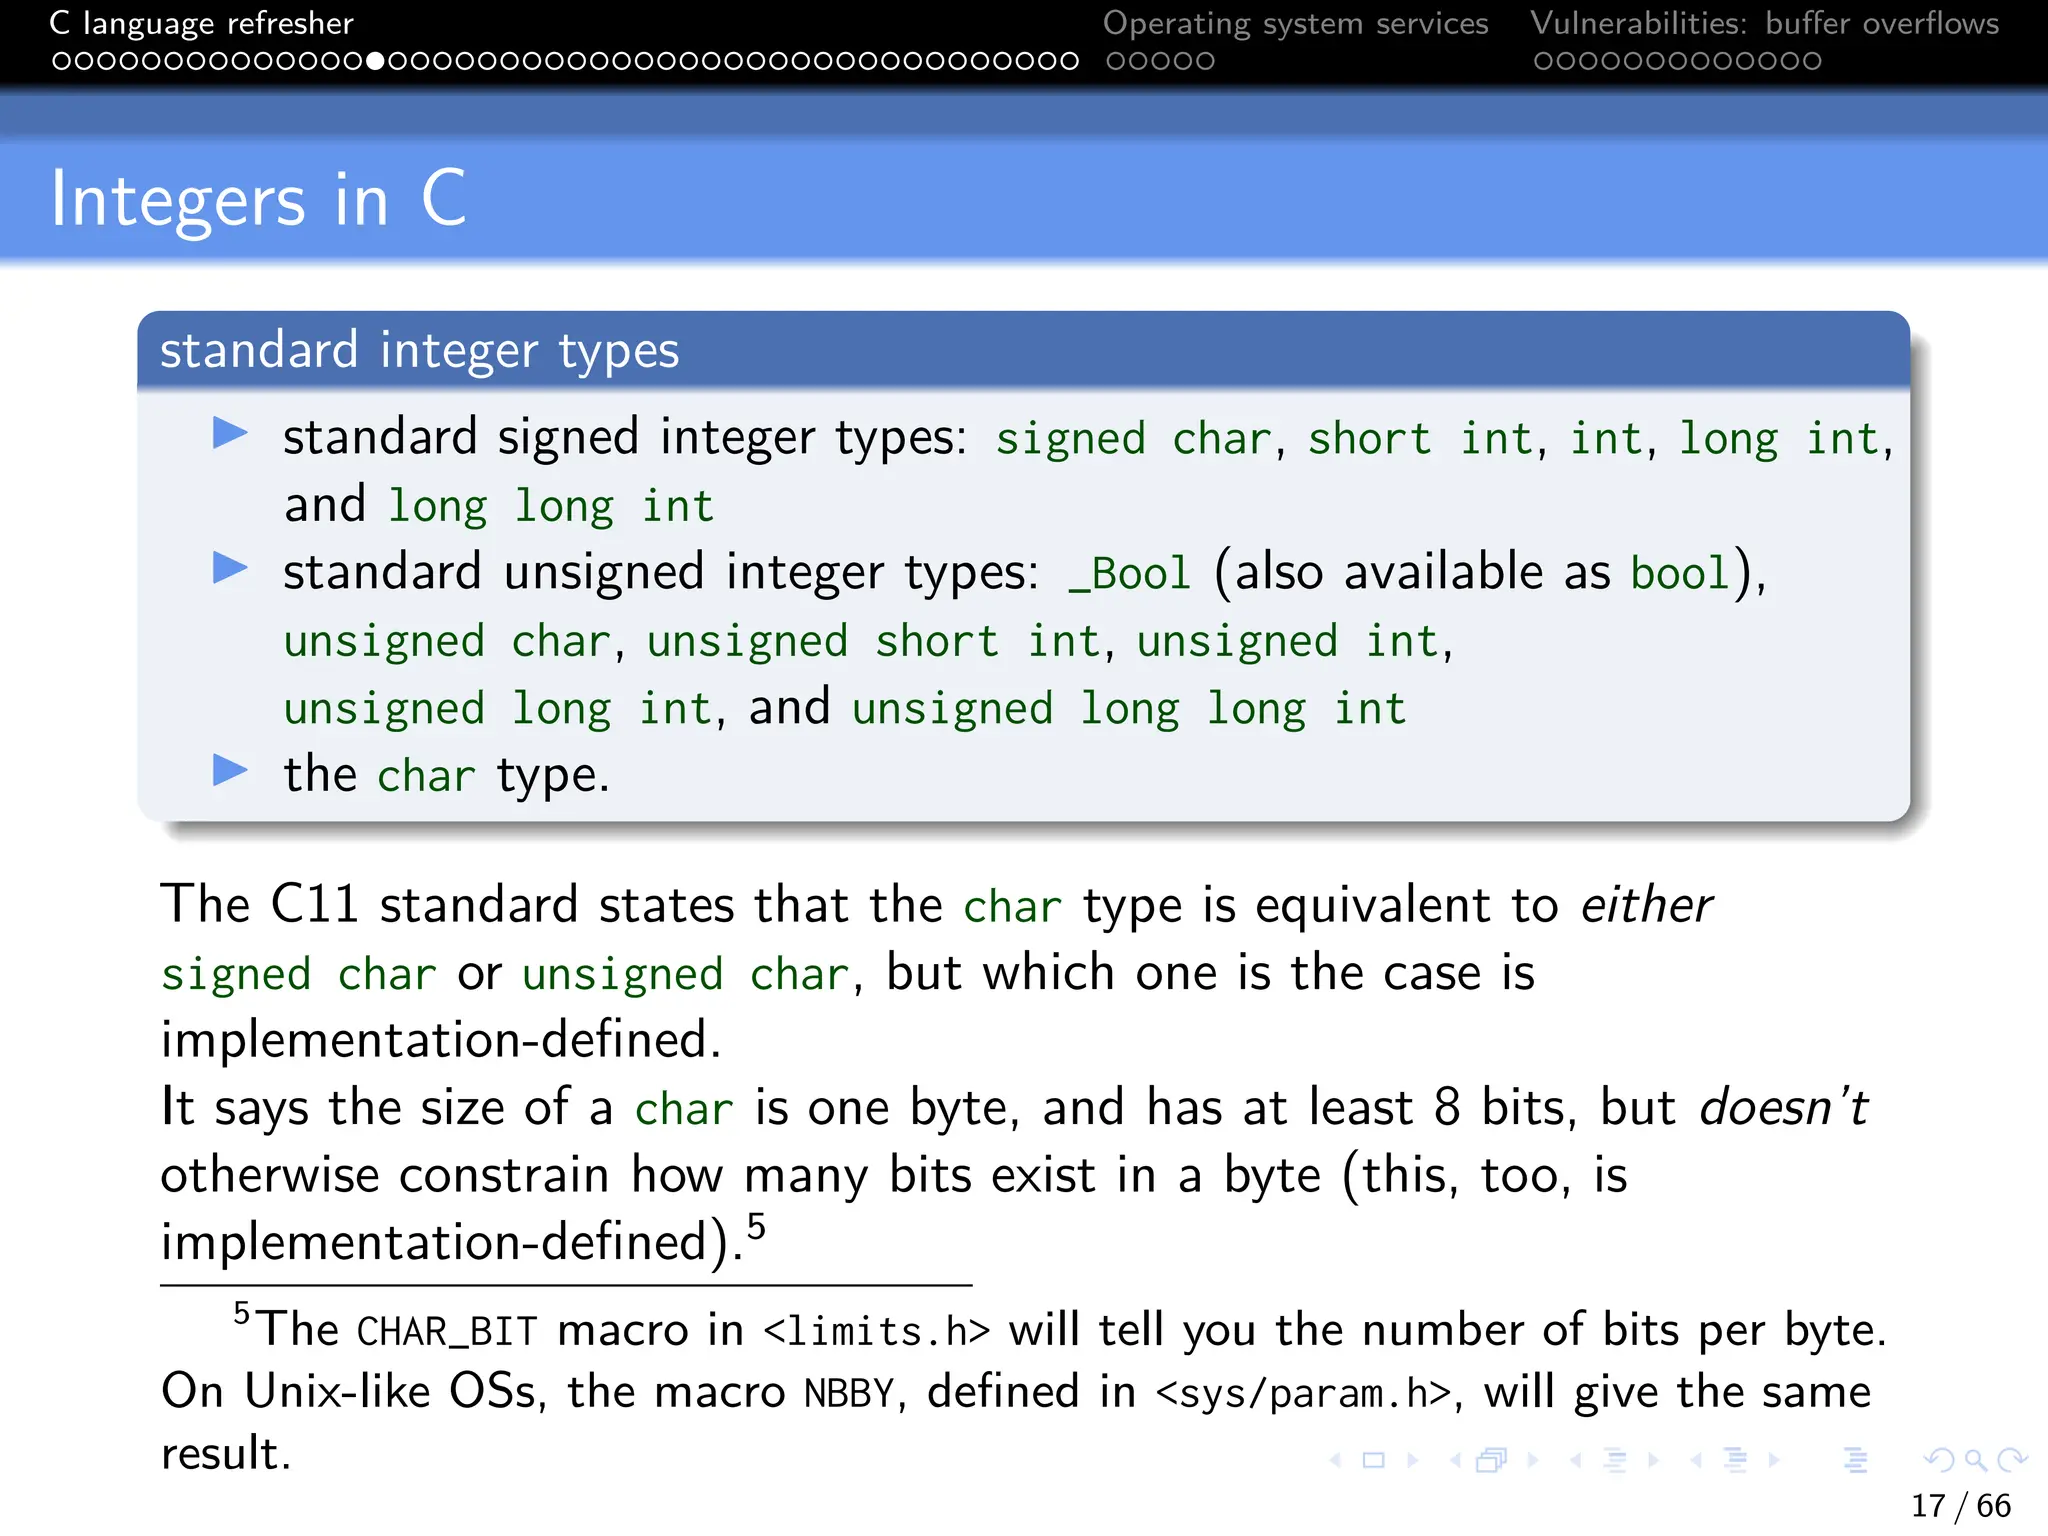Click the superscript 5 after 'implementation-defined).'
Image resolution: width=2048 pixels, height=1536 pixels.
pos(756,1226)
